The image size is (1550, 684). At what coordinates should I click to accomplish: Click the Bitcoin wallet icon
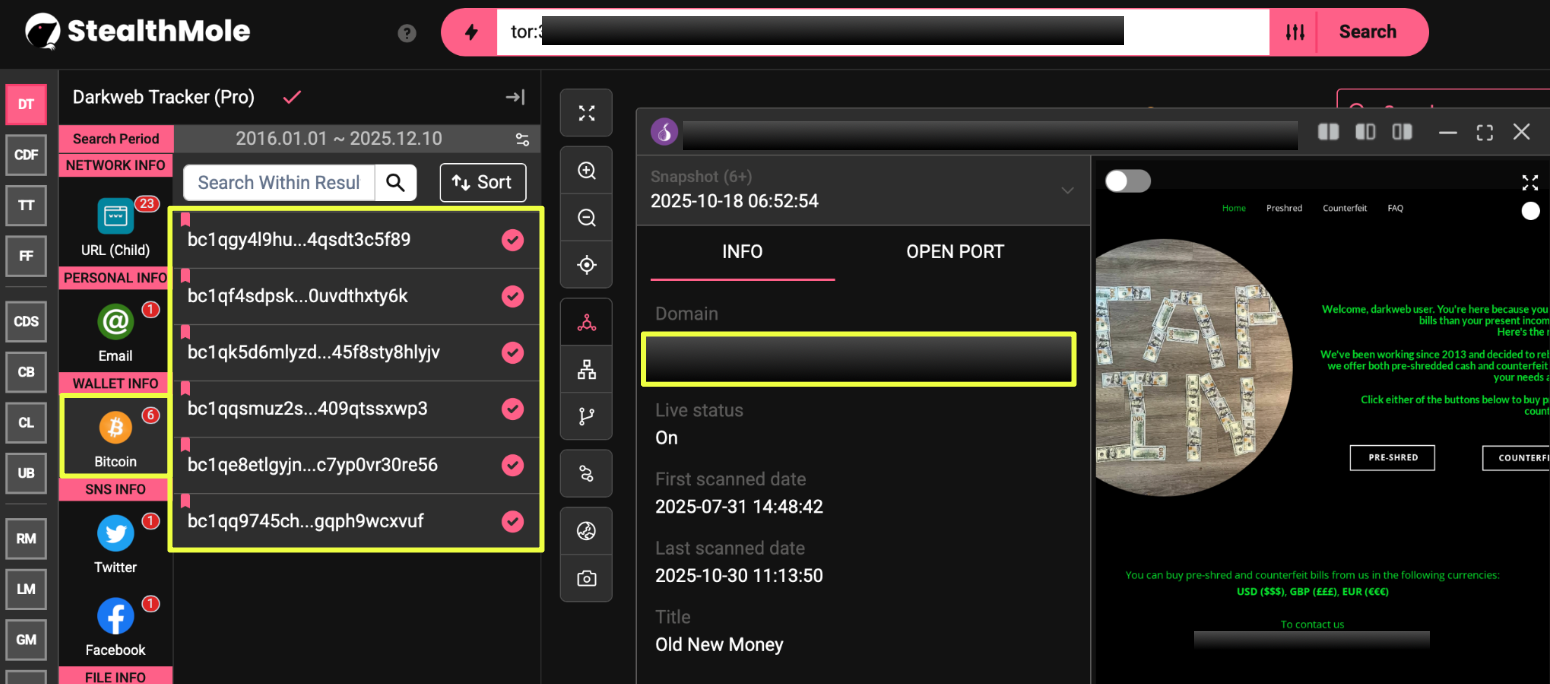115,428
